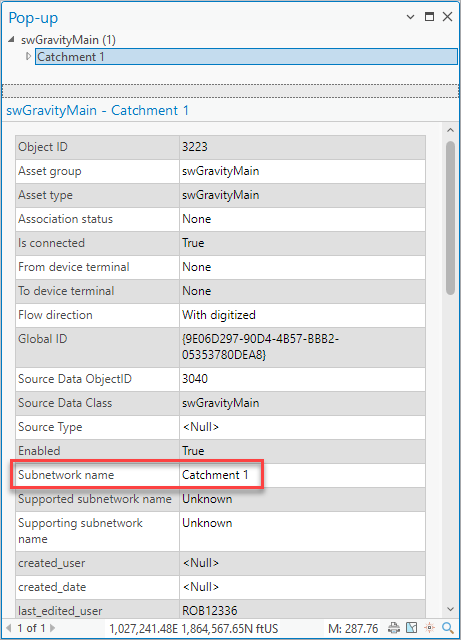Click the coordinates readout in status bar
Image resolution: width=461 pixels, height=640 pixels.
[194, 628]
